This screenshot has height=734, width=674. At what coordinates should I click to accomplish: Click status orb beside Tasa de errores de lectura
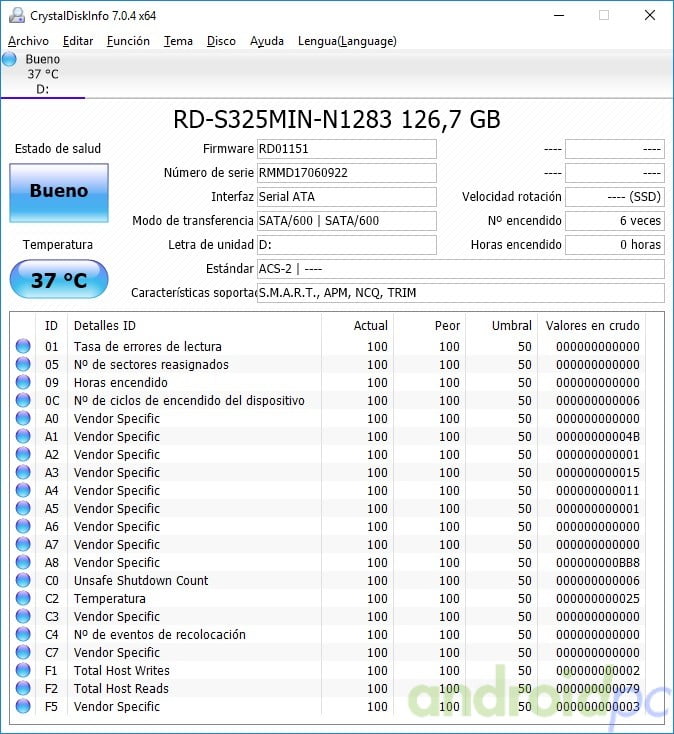click(23, 347)
